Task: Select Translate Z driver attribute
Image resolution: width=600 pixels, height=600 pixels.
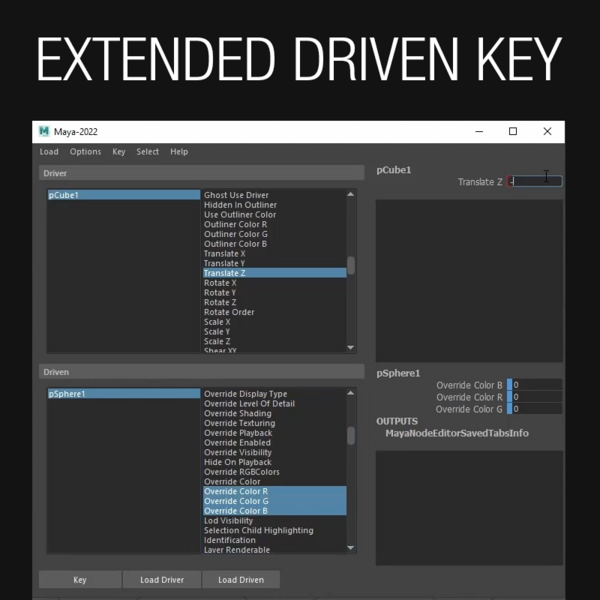Action: tap(275, 273)
